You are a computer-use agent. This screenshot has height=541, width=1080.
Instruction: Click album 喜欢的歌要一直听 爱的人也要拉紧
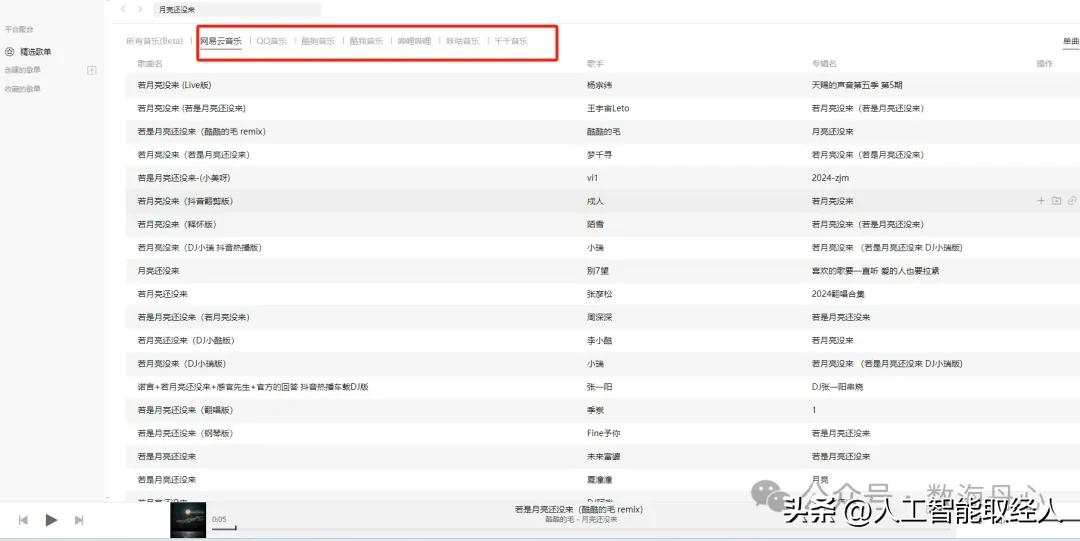(x=875, y=271)
